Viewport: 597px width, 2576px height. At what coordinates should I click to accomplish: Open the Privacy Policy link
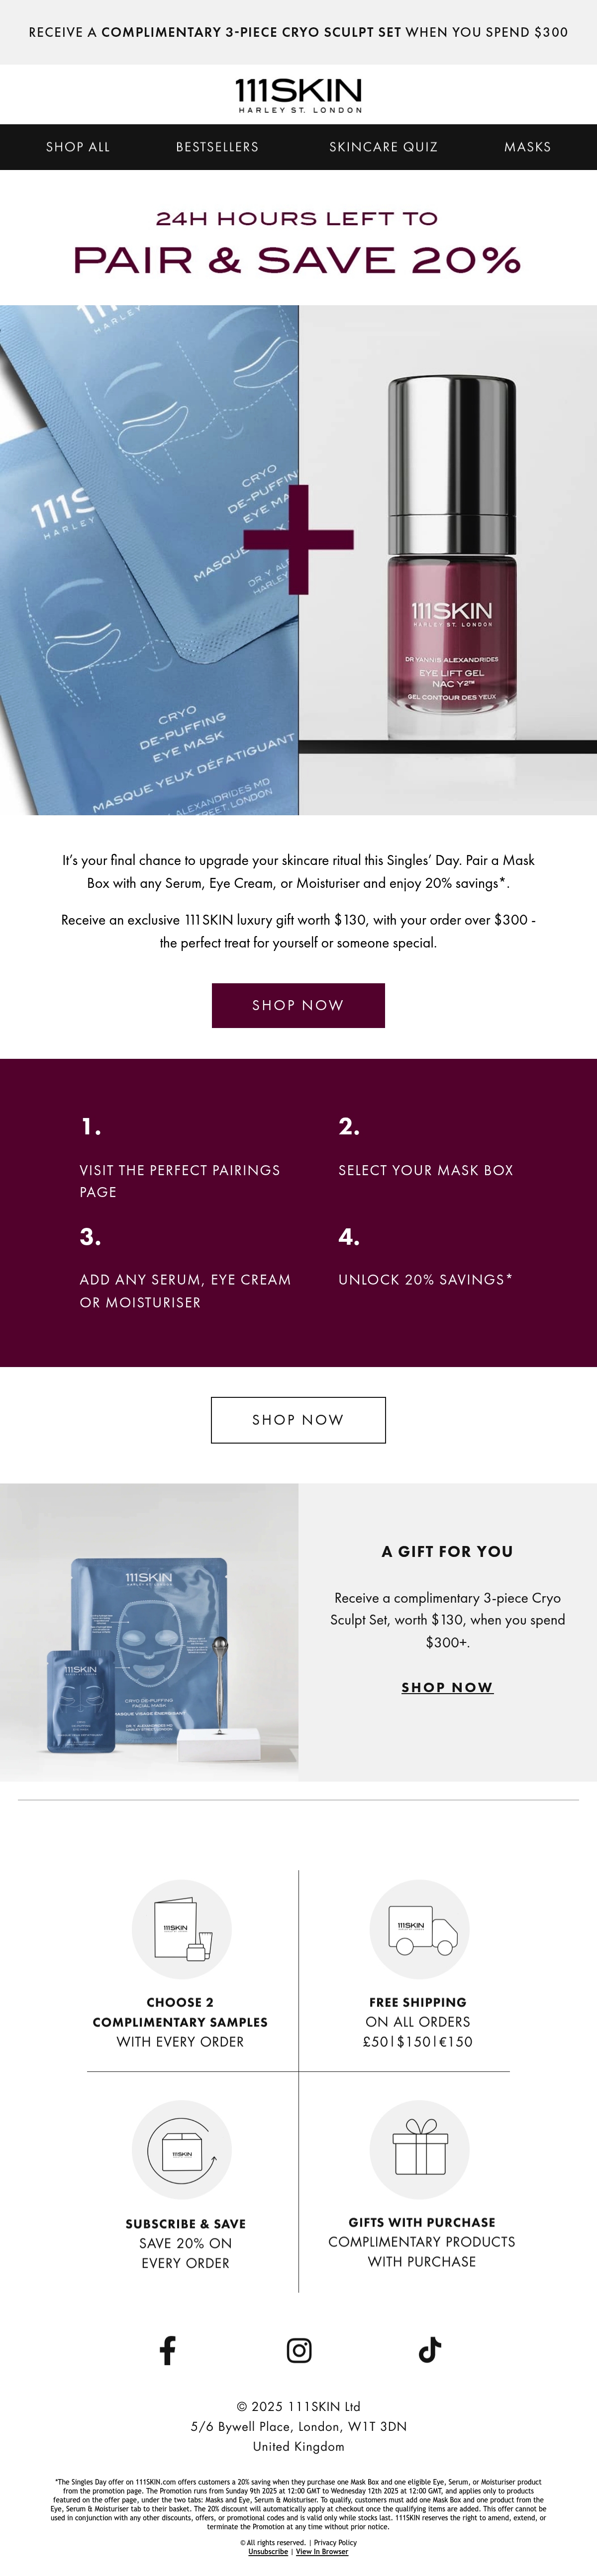335,2542
